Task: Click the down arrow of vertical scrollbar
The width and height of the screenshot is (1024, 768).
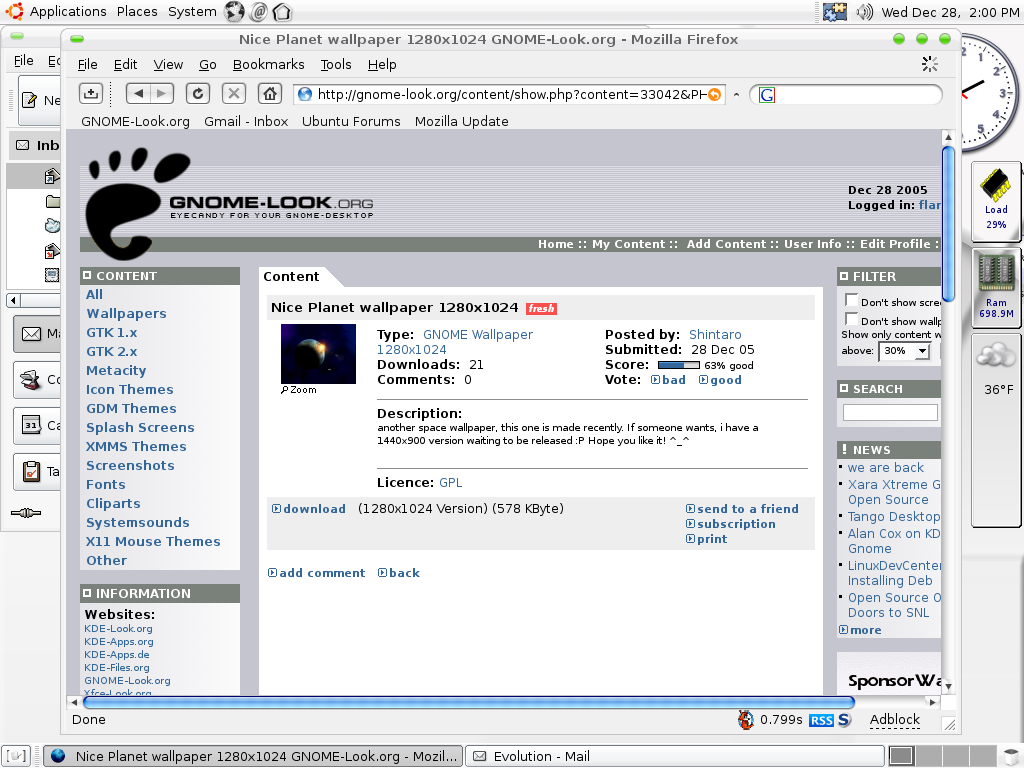Action: [948, 686]
